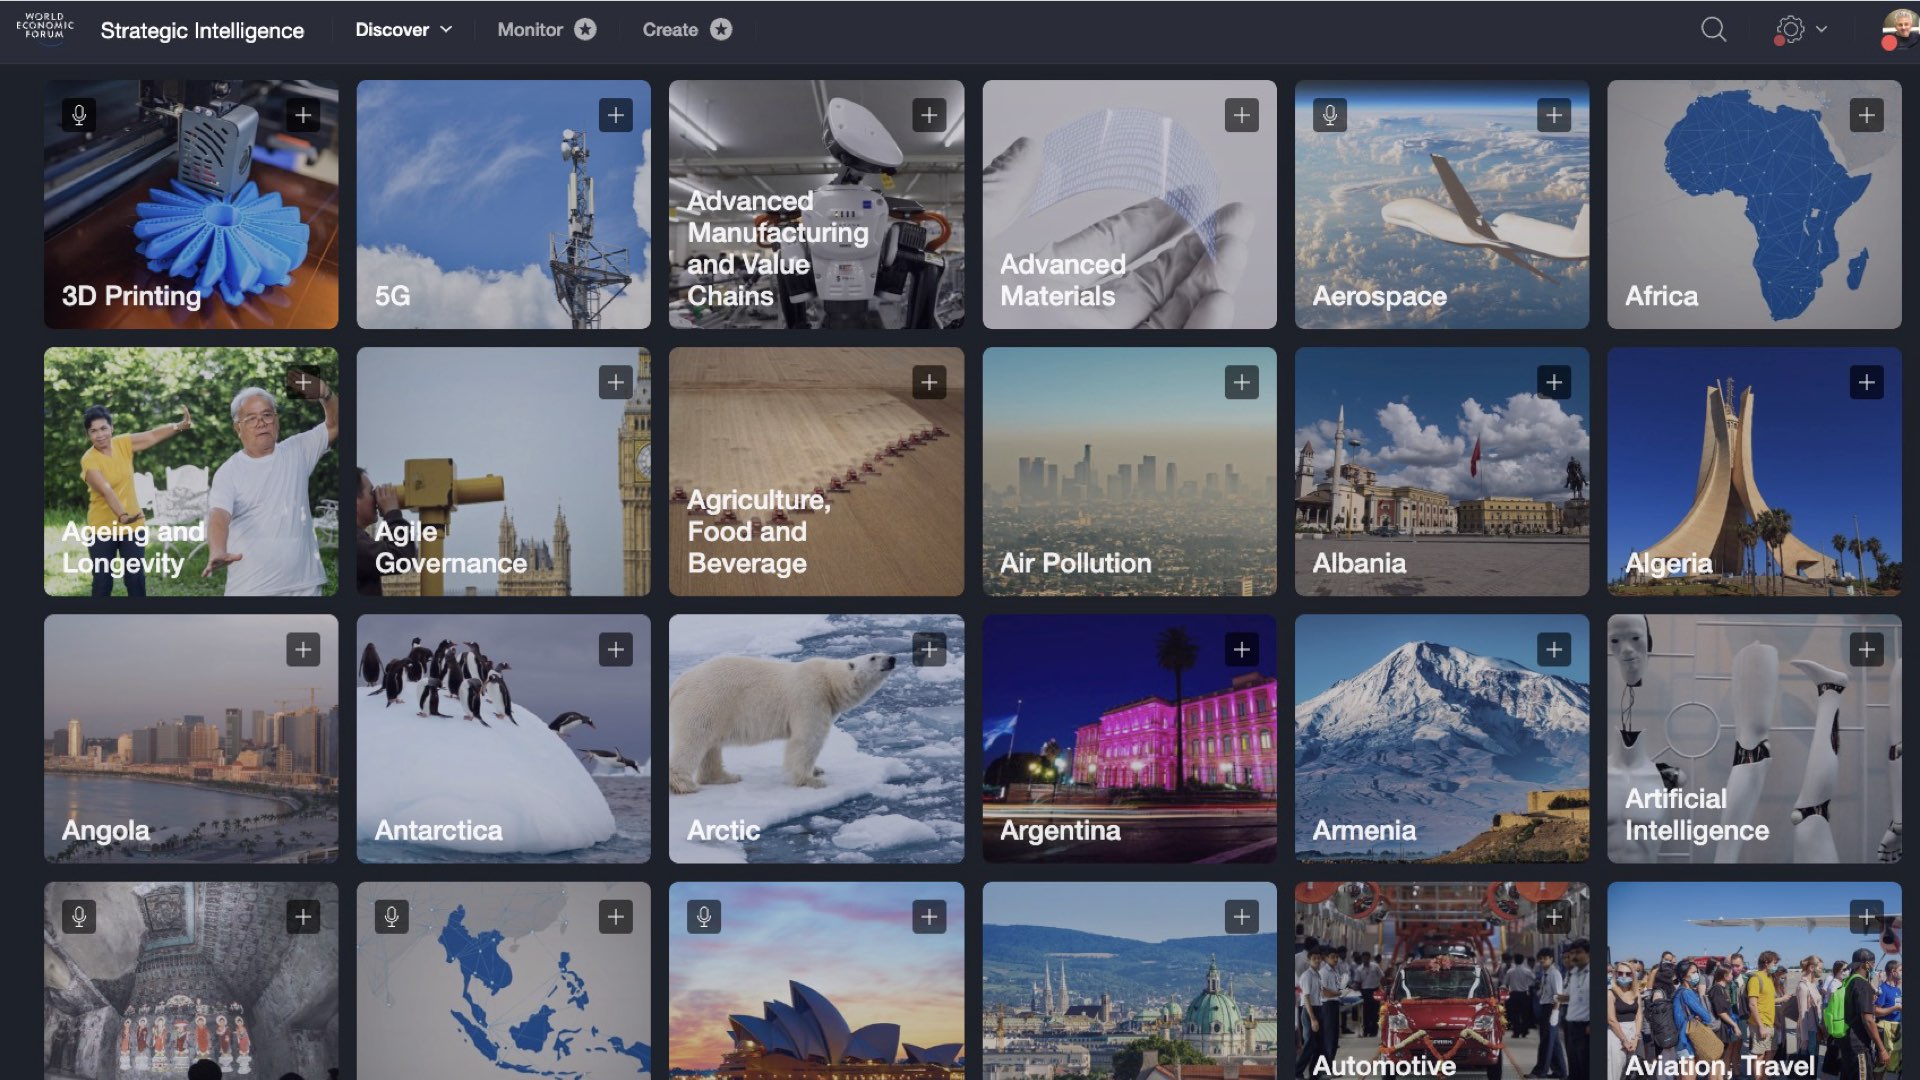Open the Antarctica penguins card
Image resolution: width=1920 pixels, height=1080 pixels.
point(504,739)
